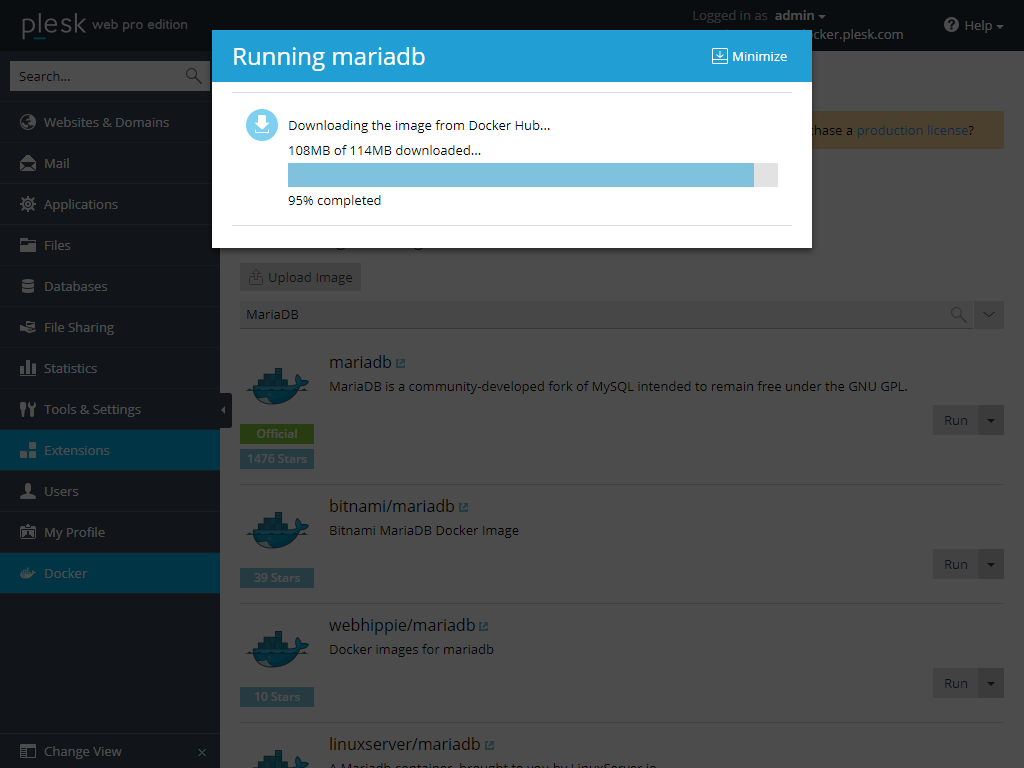The height and width of the screenshot is (768, 1024).
Task: Click the Help question mark icon
Action: pos(952,25)
